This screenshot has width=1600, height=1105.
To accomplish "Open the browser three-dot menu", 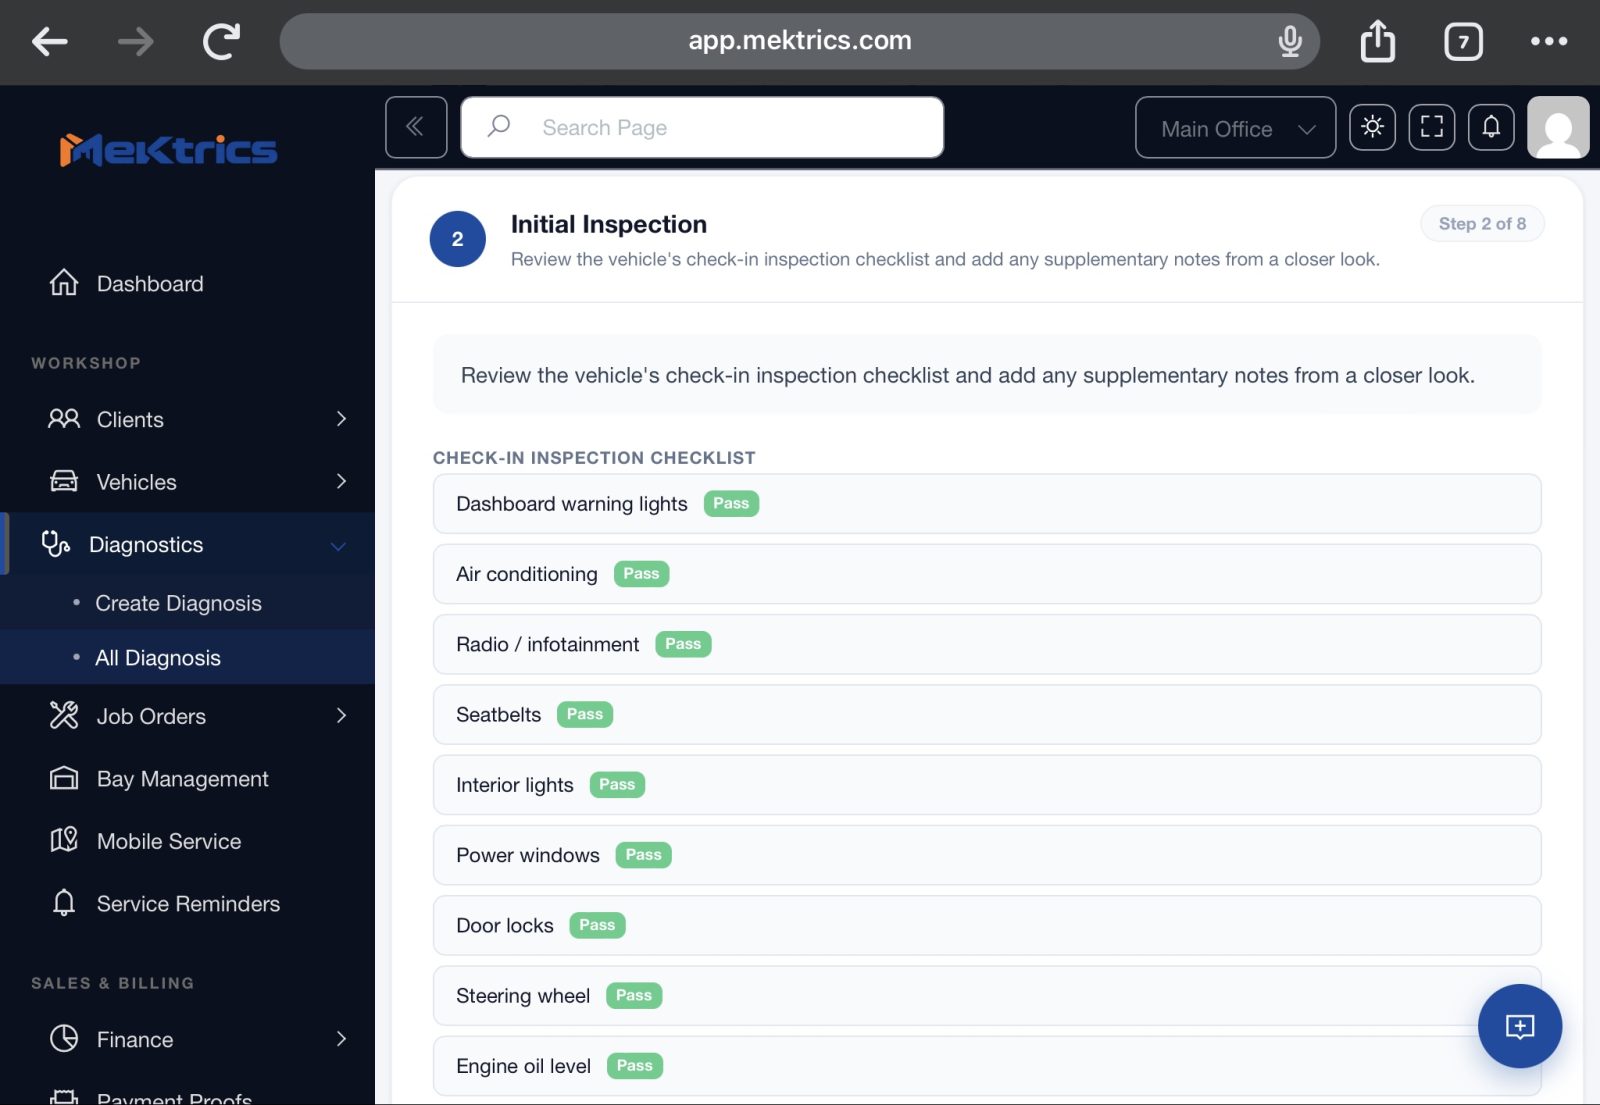I will 1549,41.
